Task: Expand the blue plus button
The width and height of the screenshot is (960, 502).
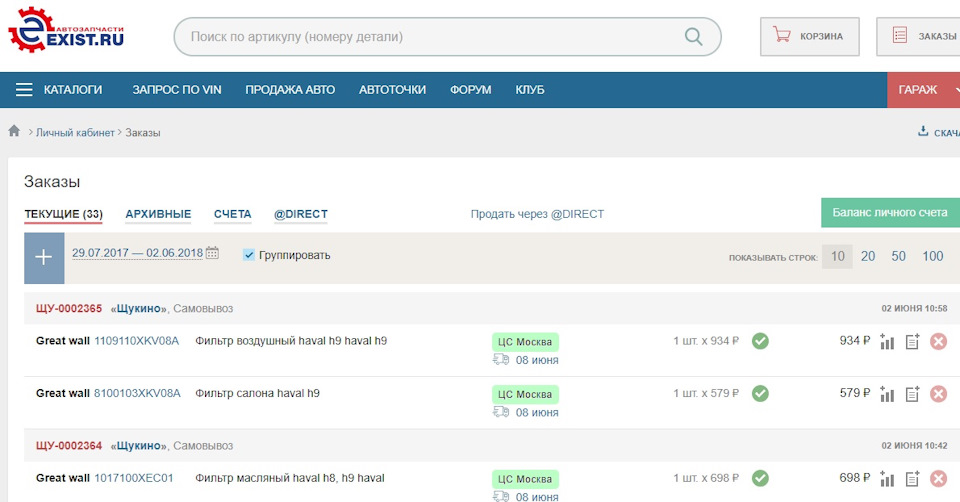Action: [44, 257]
